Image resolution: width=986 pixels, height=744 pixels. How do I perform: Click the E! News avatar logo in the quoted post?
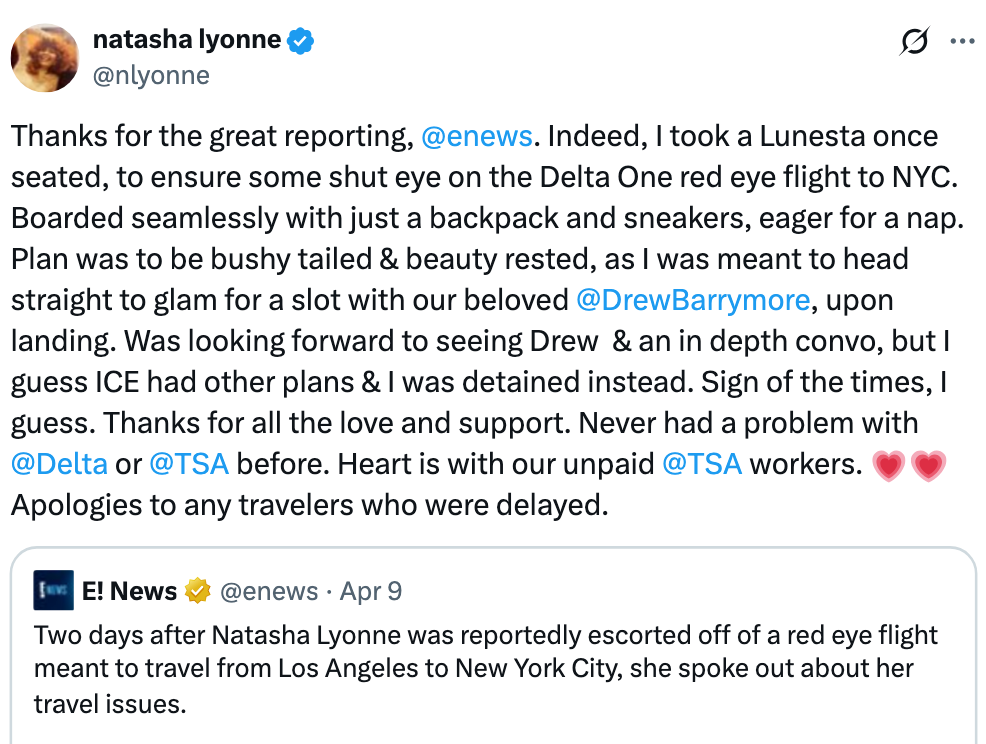coord(53,591)
